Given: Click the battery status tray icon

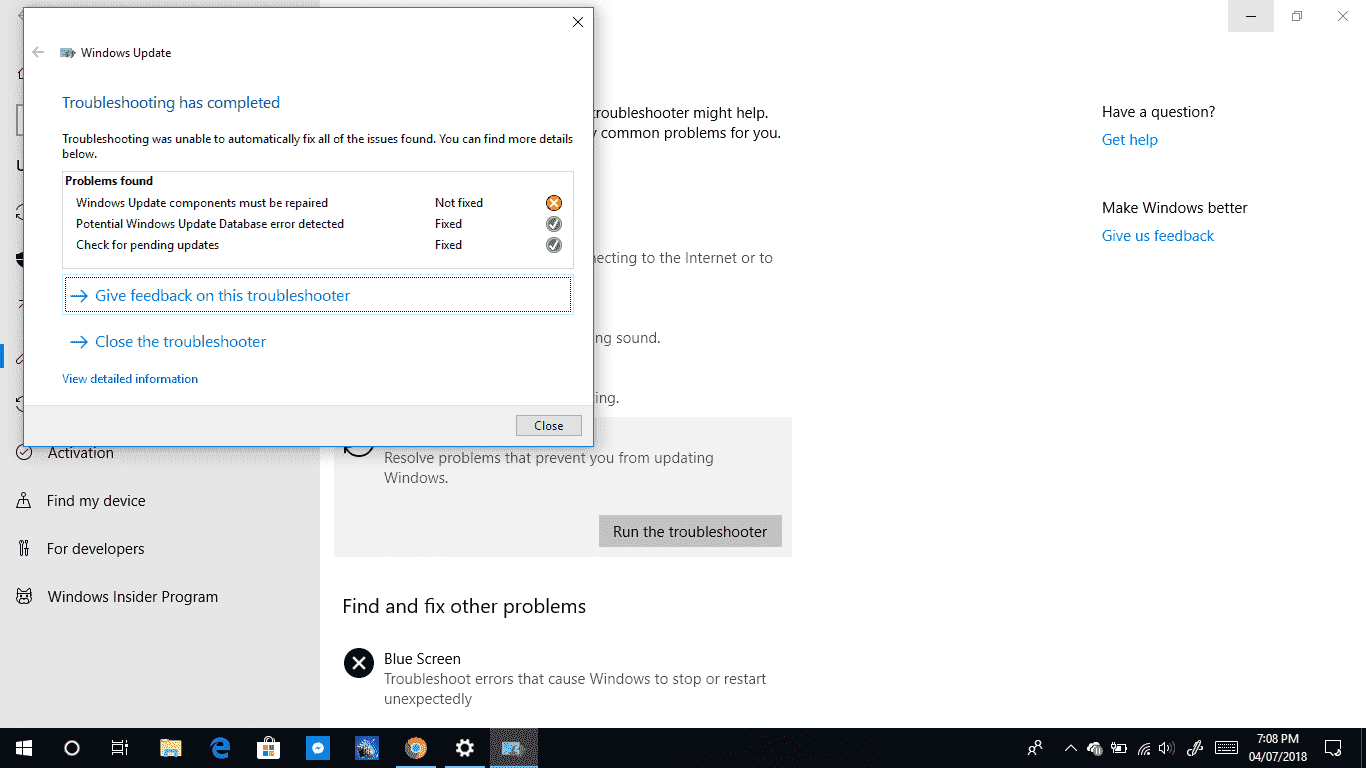Looking at the screenshot, I should [1119, 748].
